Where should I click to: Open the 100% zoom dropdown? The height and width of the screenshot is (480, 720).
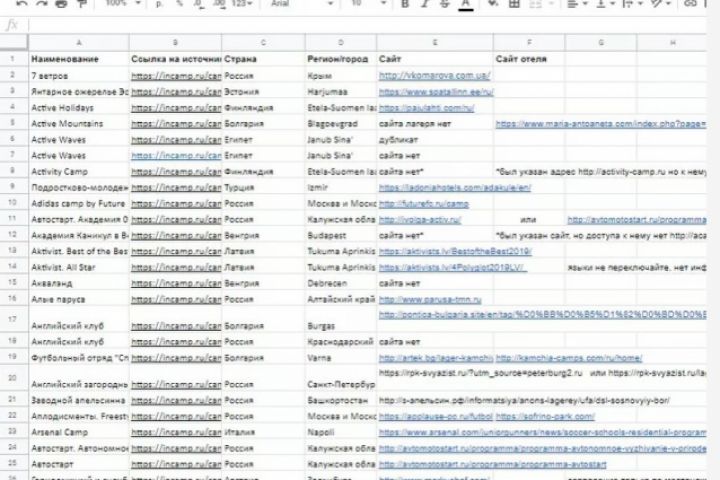(123, 3)
